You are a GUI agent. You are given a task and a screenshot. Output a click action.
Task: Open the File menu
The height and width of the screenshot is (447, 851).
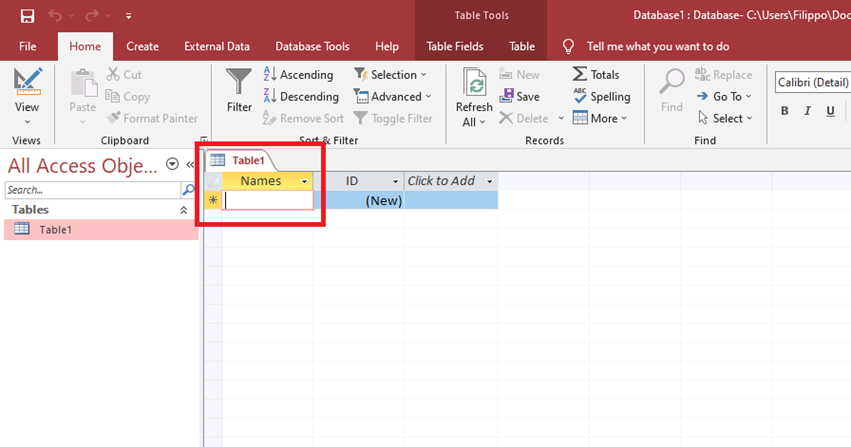28,47
